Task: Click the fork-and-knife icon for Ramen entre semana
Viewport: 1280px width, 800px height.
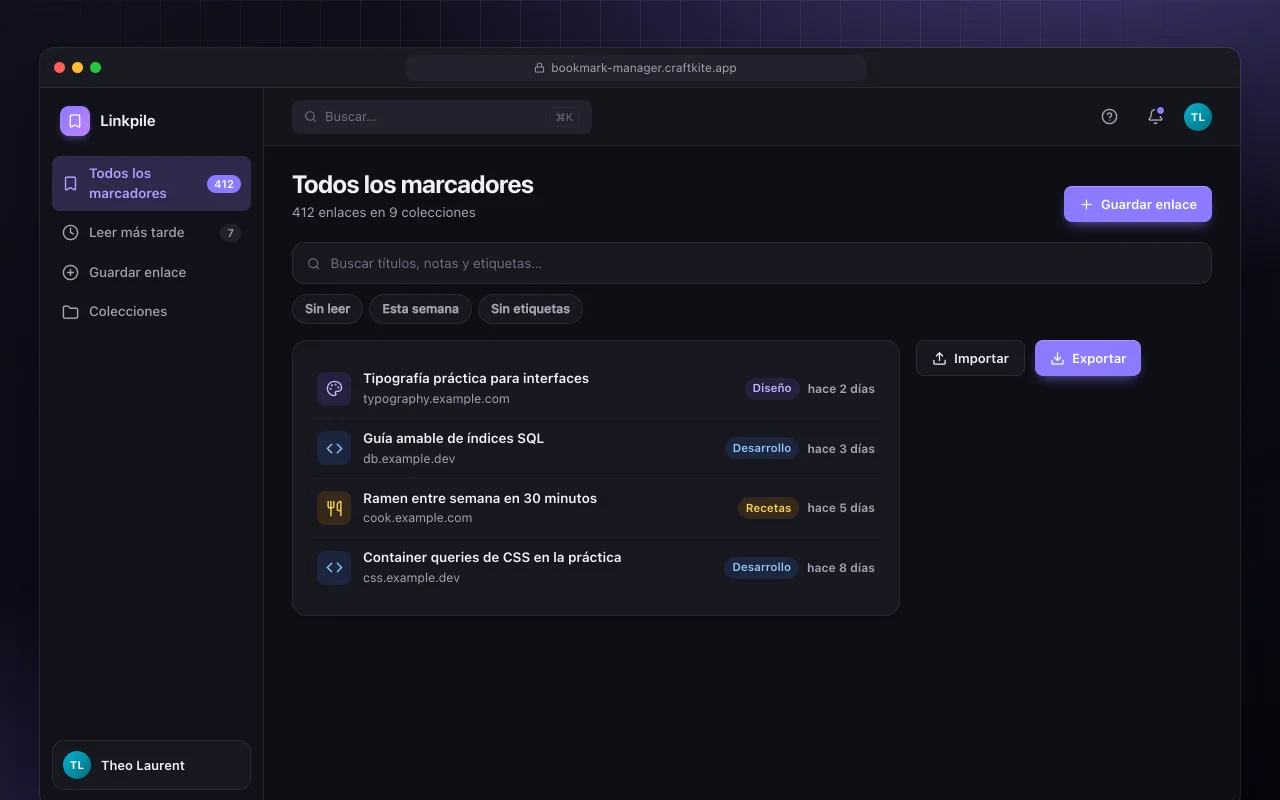Action: [x=334, y=508]
